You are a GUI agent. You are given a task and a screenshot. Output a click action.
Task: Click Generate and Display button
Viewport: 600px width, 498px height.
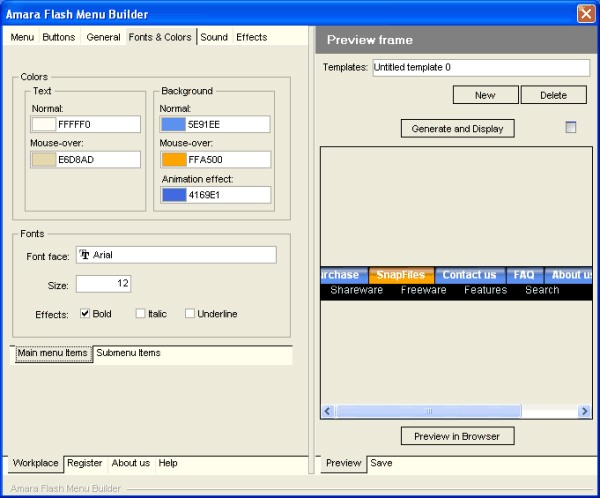click(457, 129)
